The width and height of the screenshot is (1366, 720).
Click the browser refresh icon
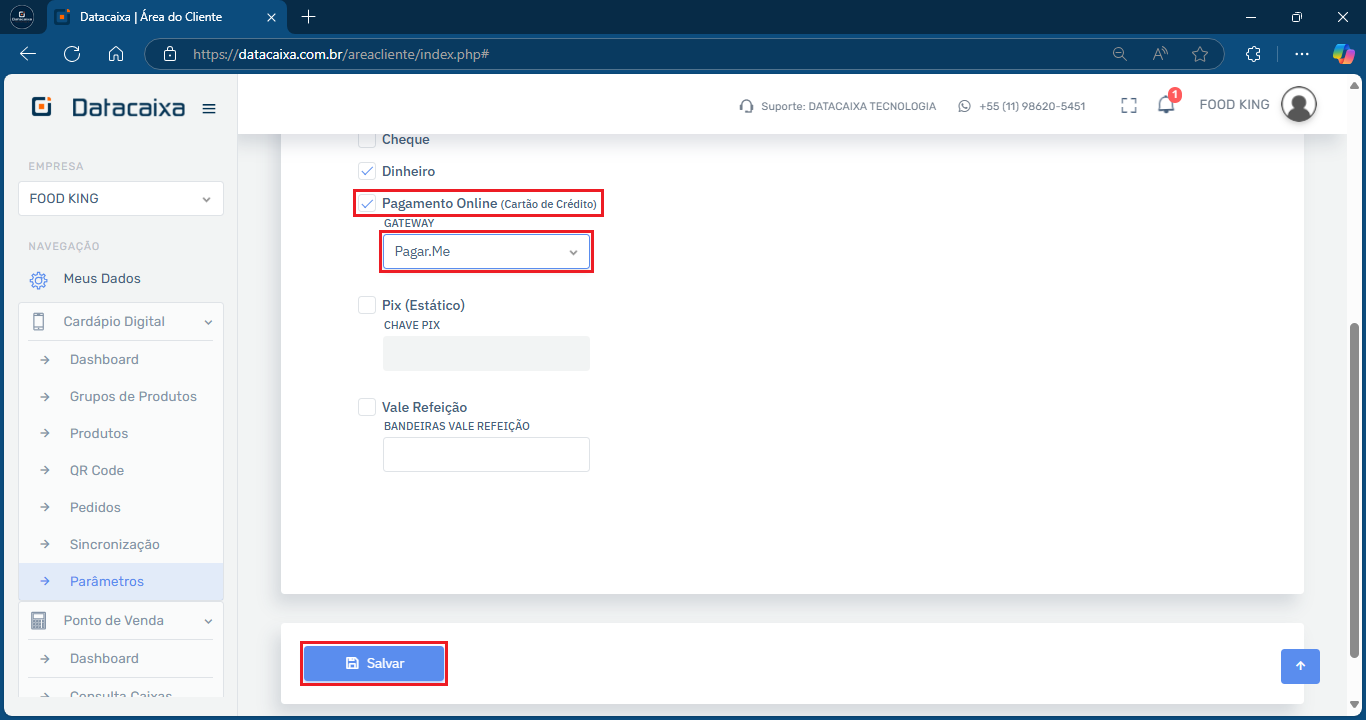[x=72, y=54]
